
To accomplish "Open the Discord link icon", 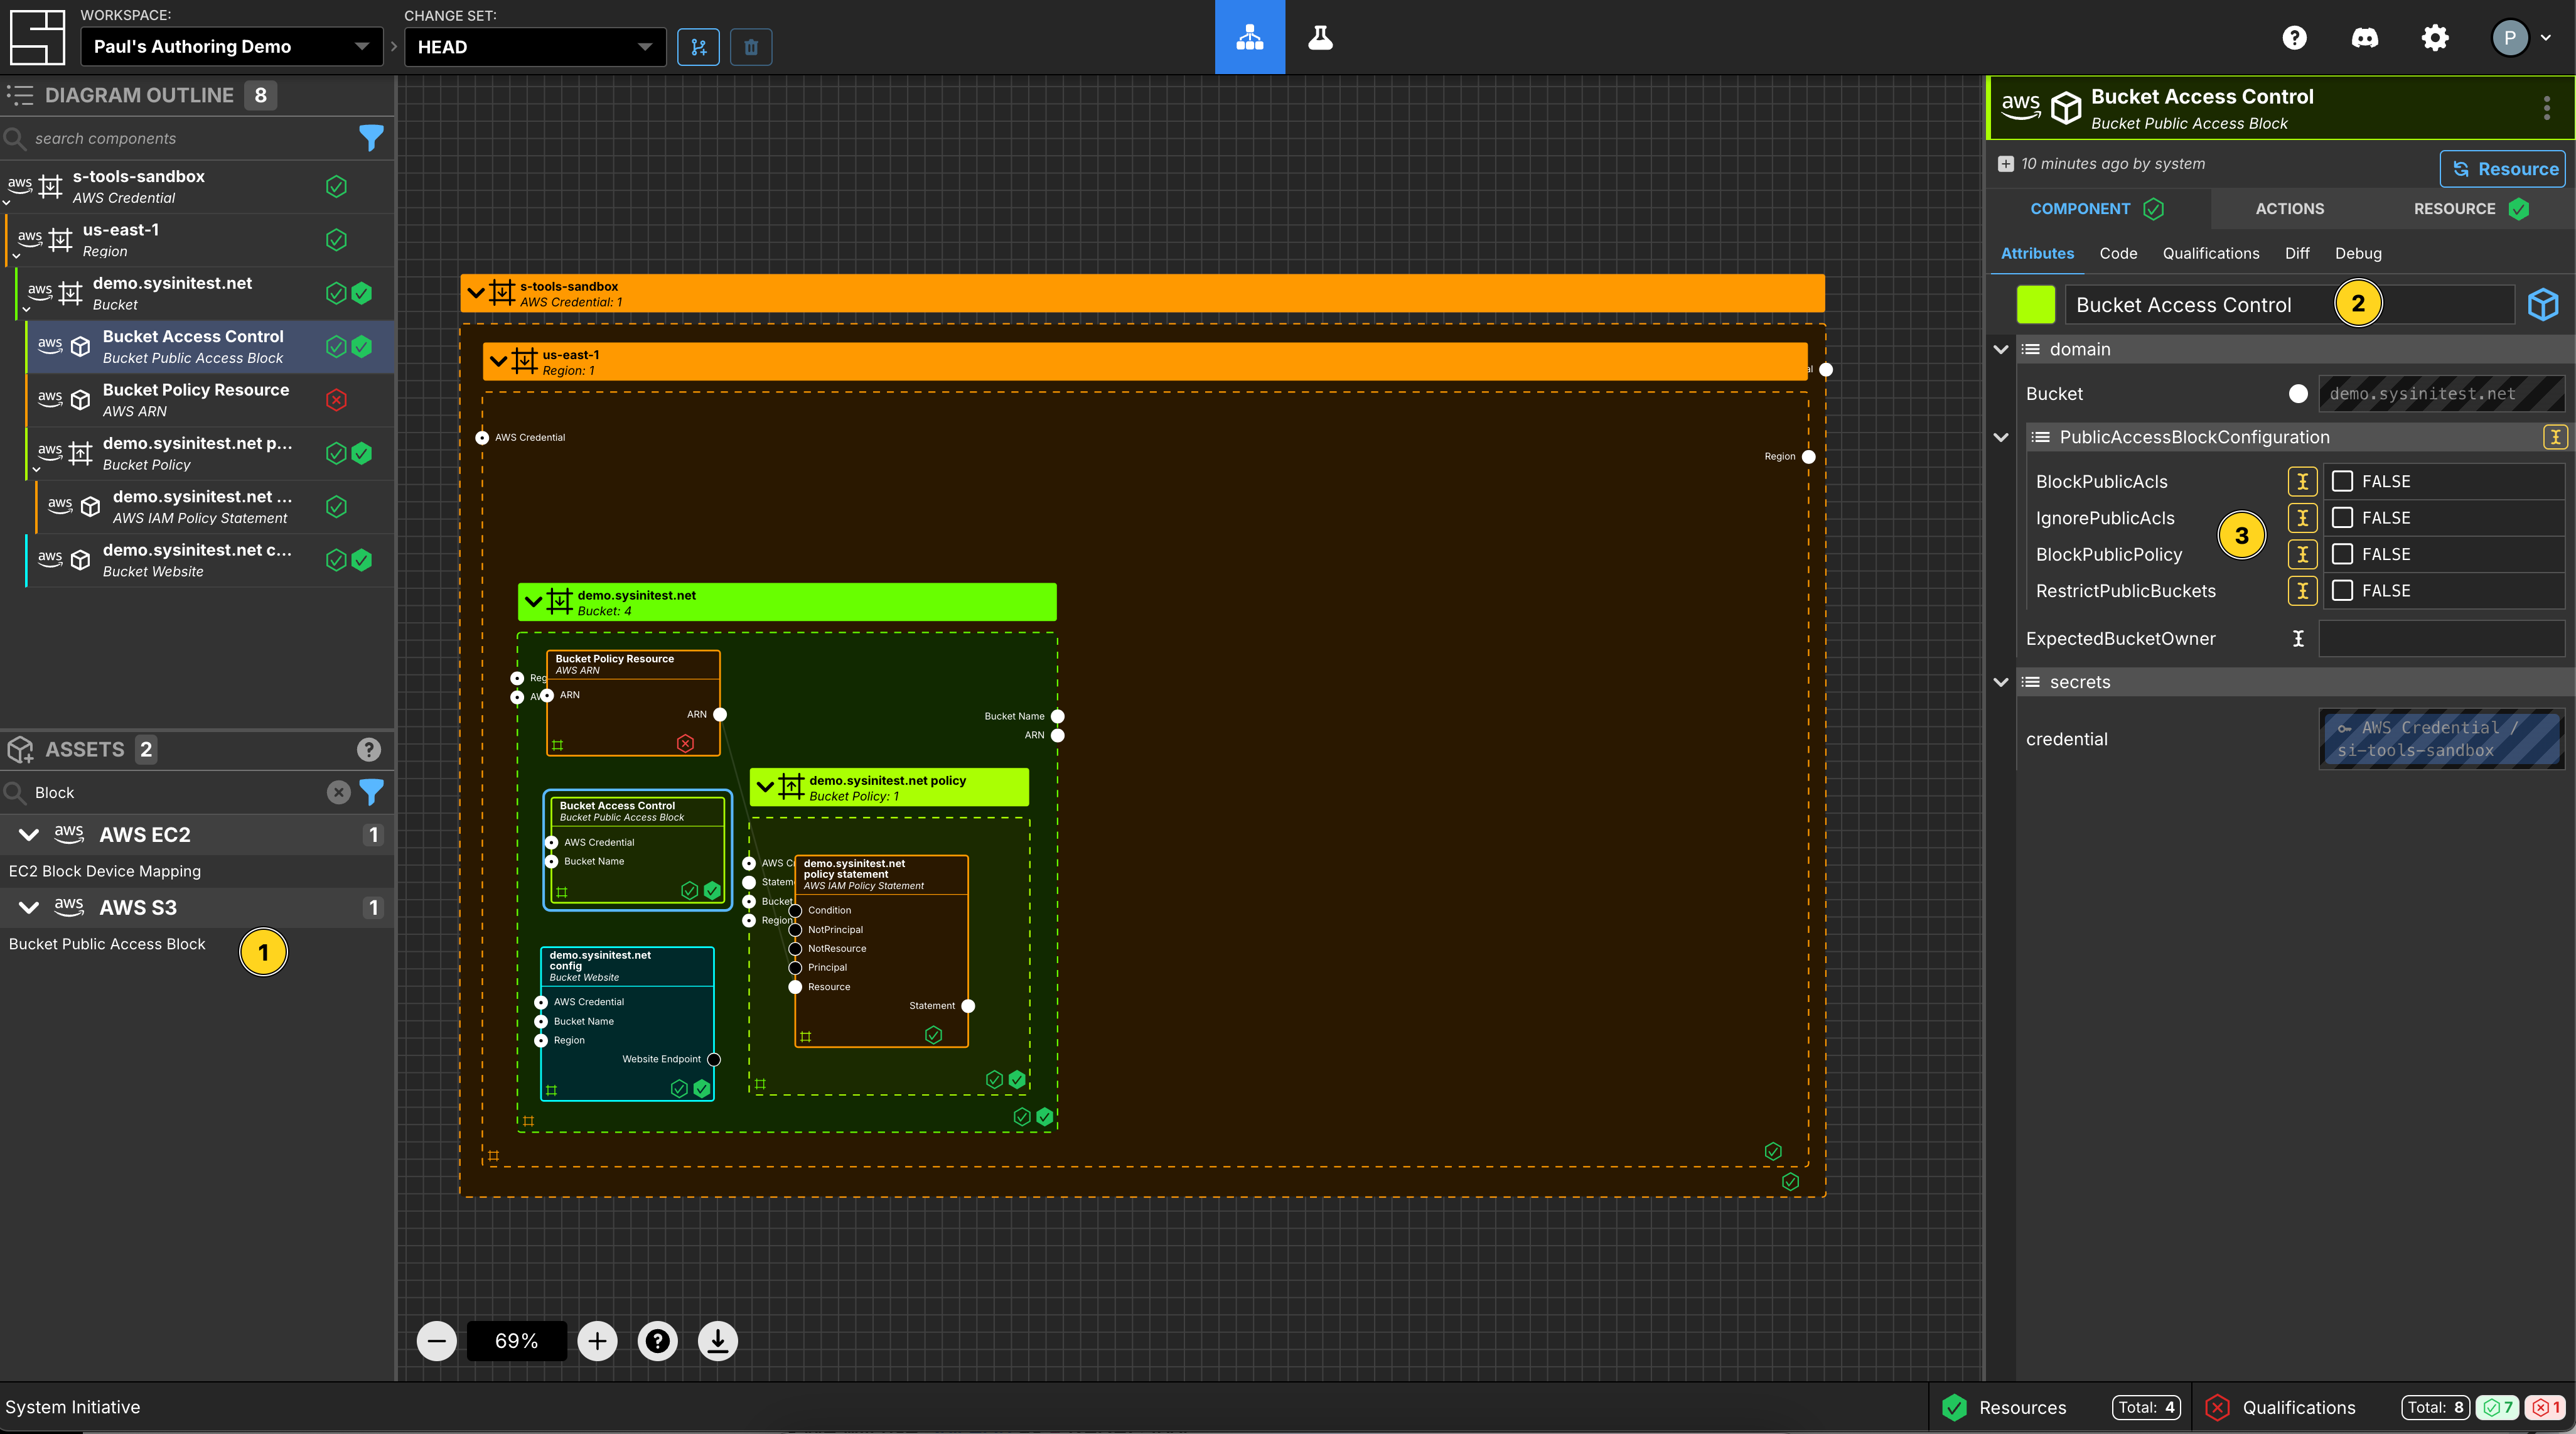I will (2364, 38).
